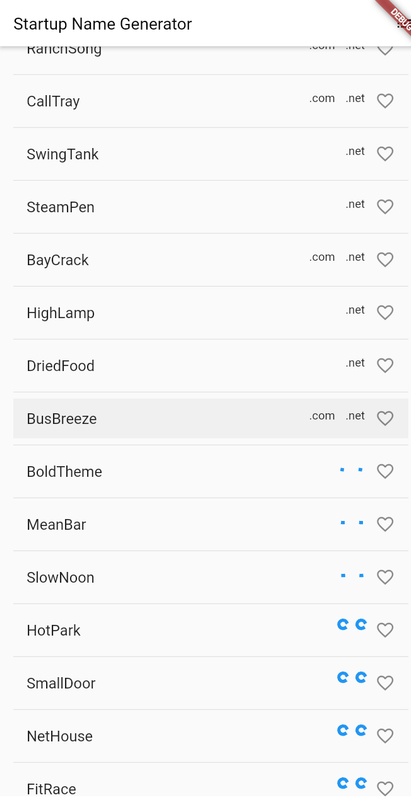Select the SmallDoor heart icon
The width and height of the screenshot is (411, 800).
385,683
